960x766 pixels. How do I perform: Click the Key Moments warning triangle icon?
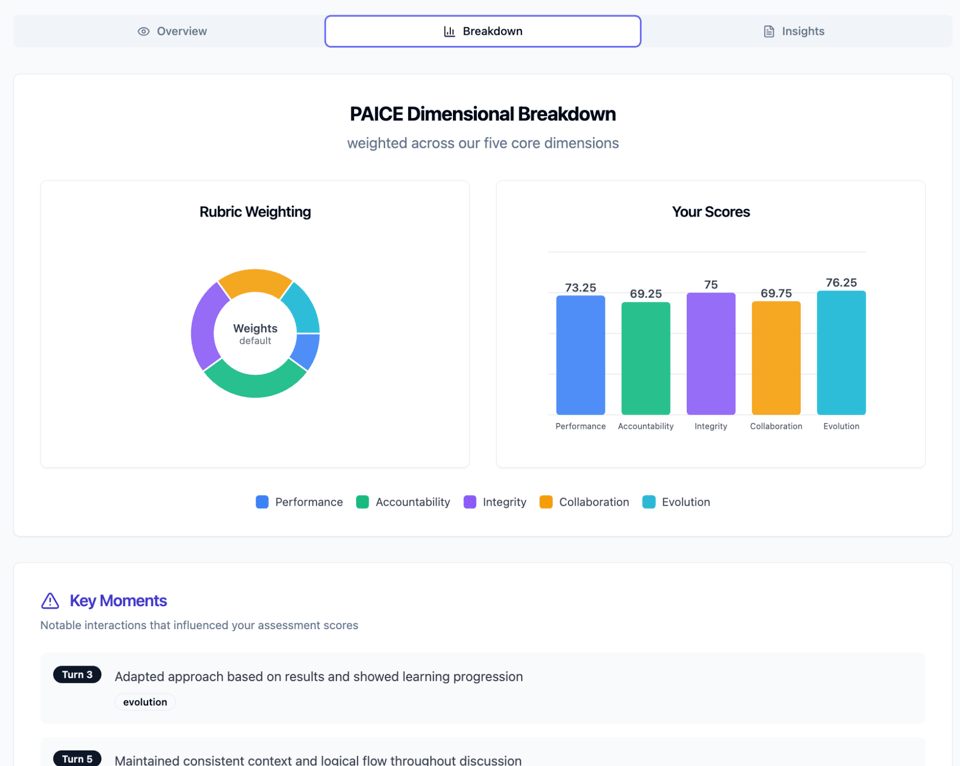[50, 601]
